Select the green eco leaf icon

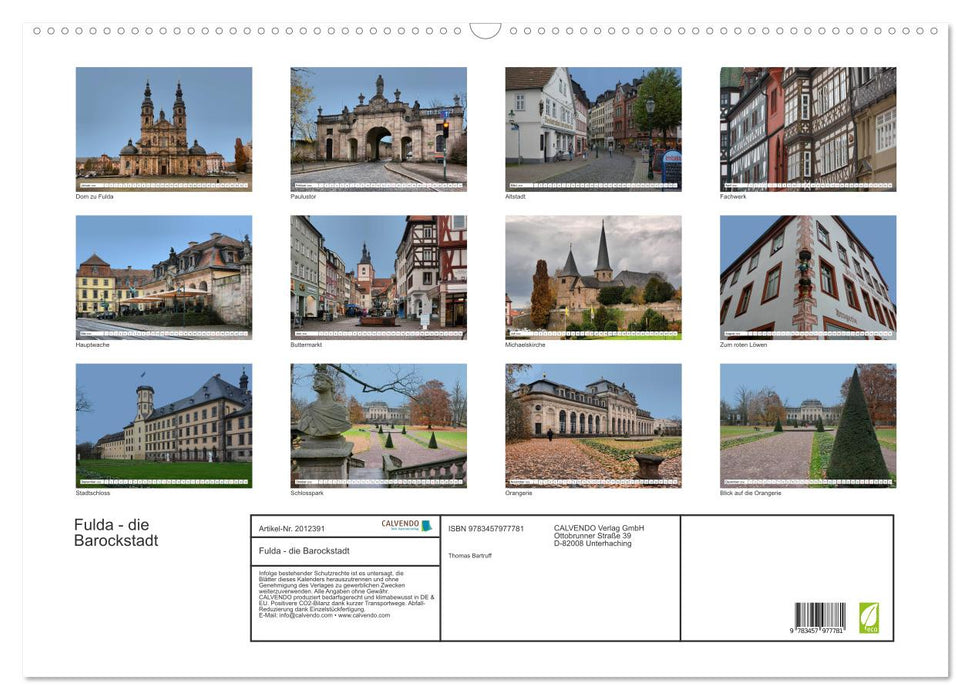click(871, 618)
